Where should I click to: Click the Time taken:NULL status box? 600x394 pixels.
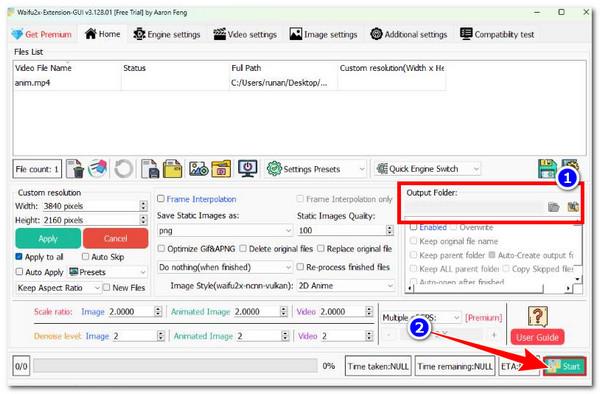click(378, 366)
